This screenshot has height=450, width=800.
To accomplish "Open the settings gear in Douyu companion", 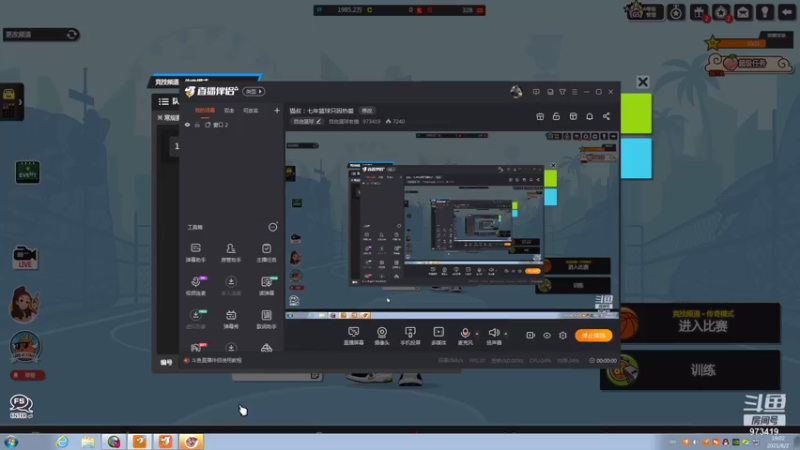I will [x=563, y=335].
